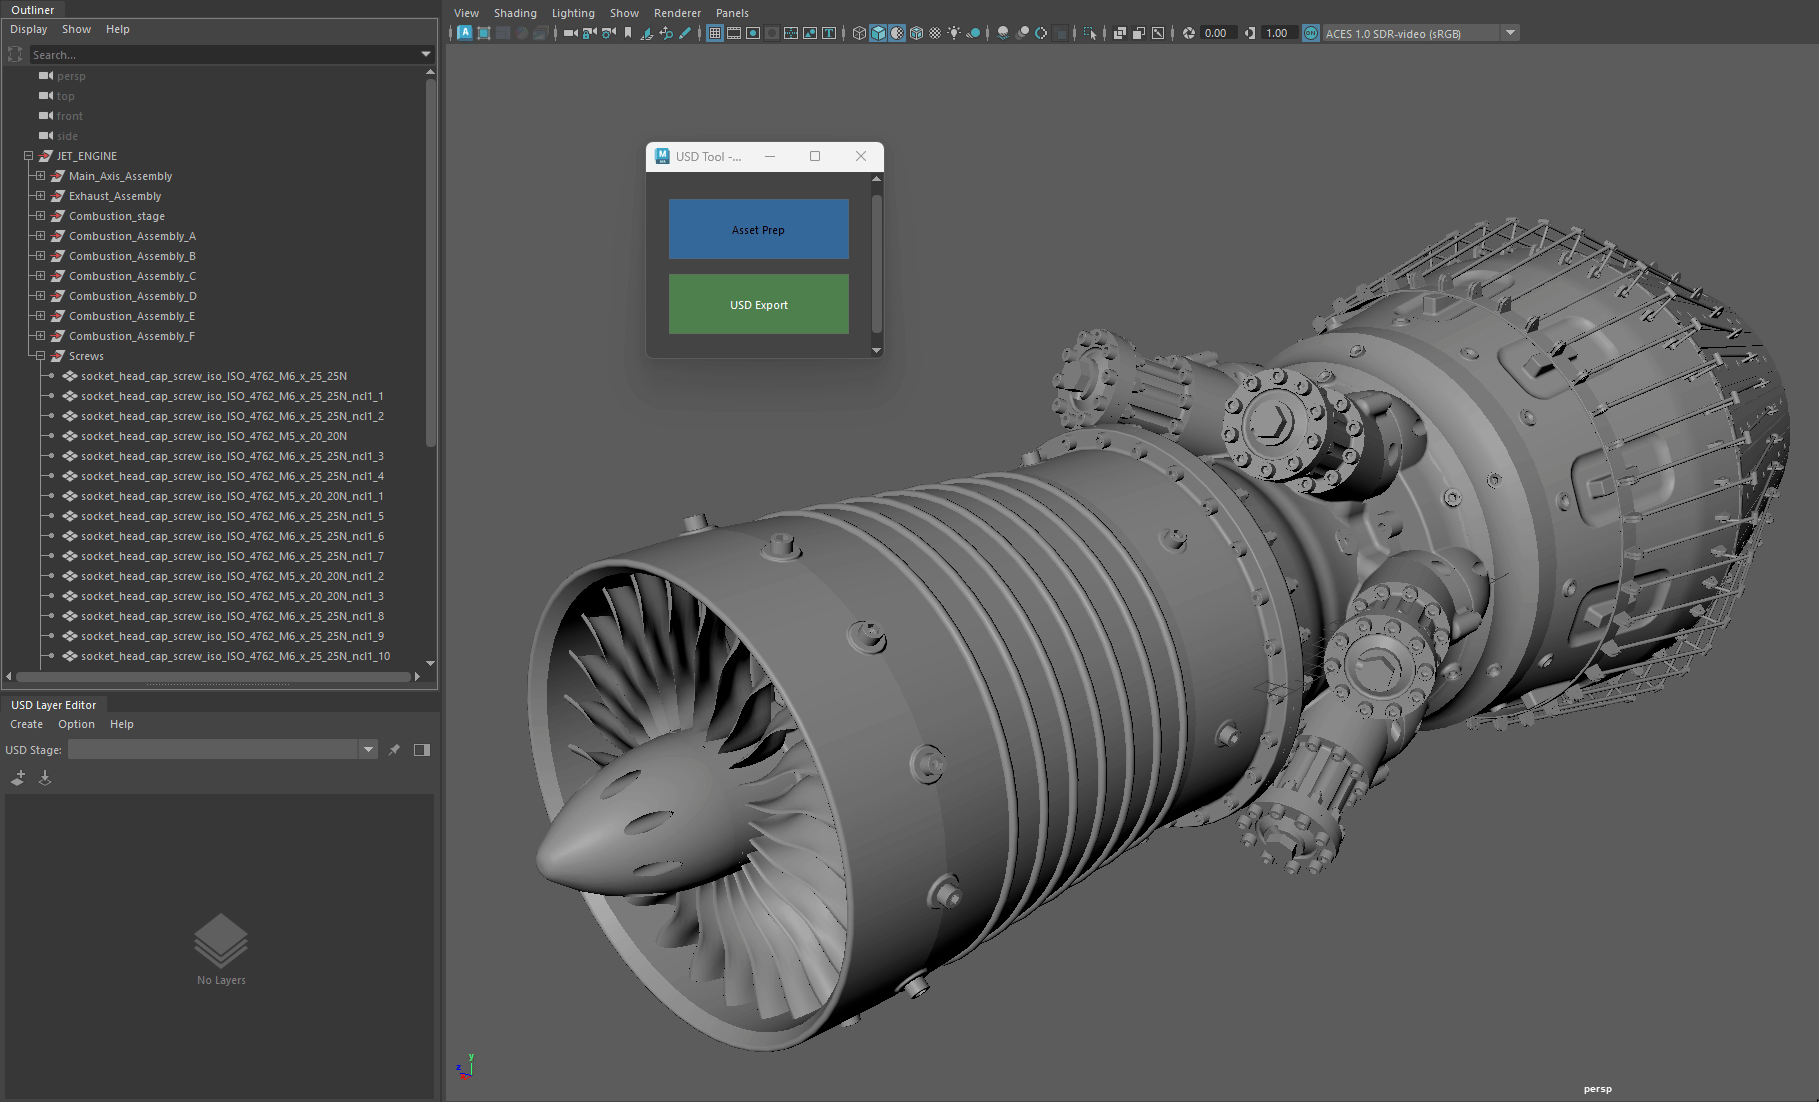This screenshot has width=1819, height=1102.
Task: Toggle Smooth Shade All shading
Action: coord(878,32)
